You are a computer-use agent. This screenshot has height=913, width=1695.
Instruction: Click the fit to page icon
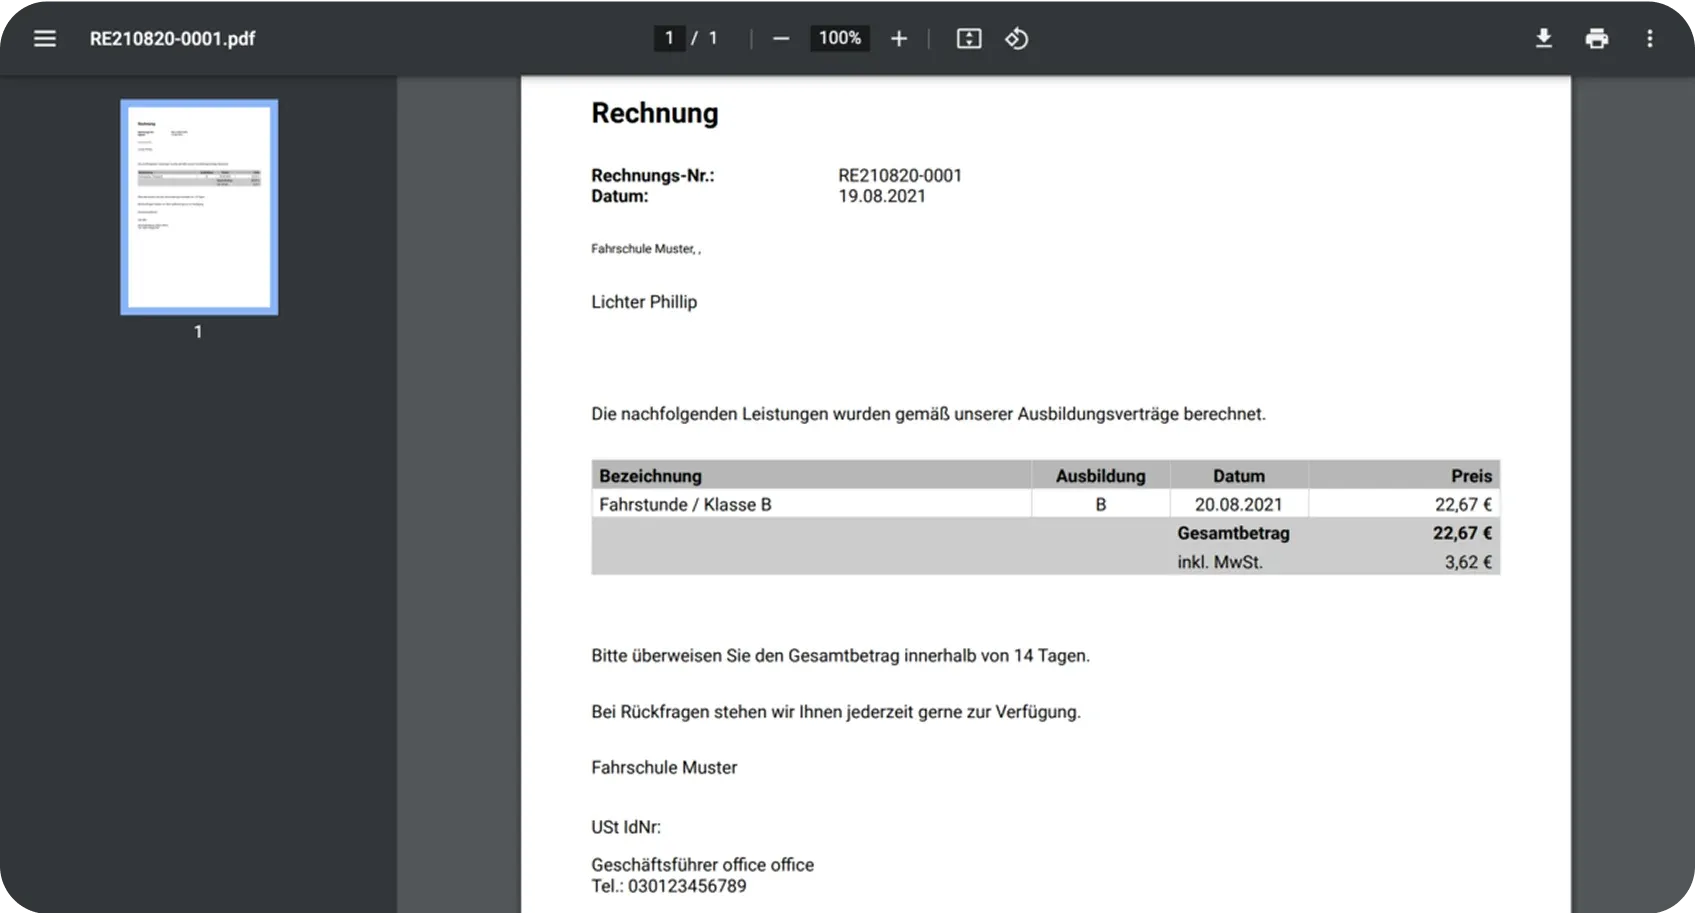(968, 39)
